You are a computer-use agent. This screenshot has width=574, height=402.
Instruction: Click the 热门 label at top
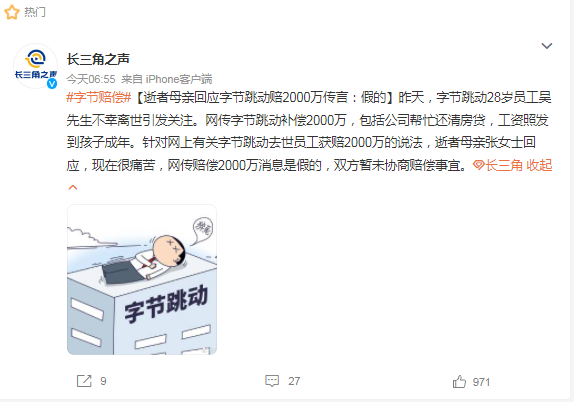[35, 12]
